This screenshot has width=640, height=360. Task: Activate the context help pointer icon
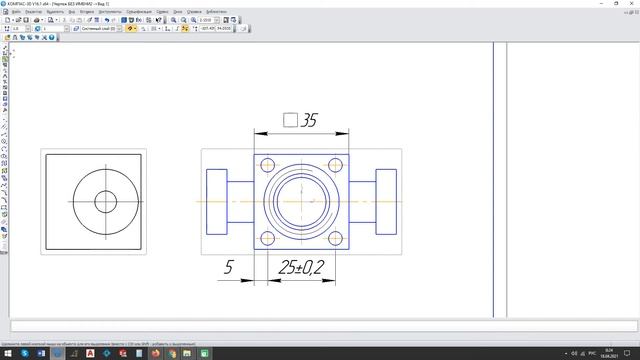pos(158,20)
